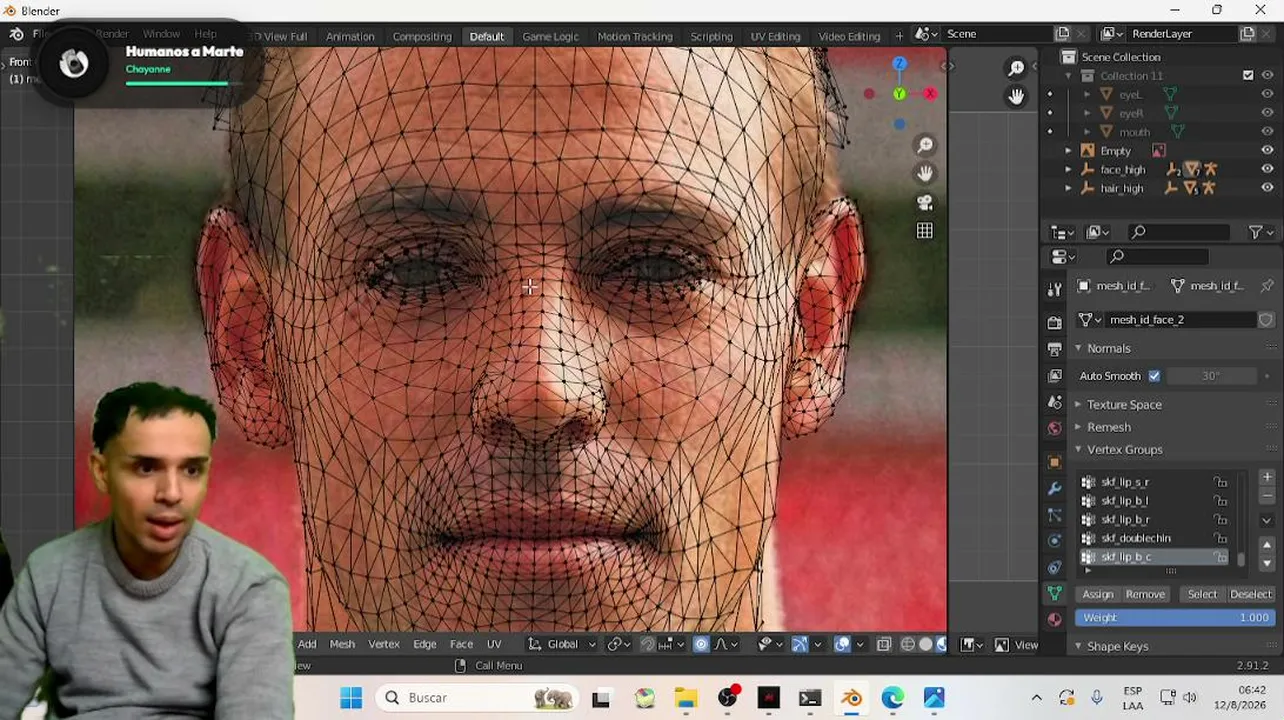Add a vertex group with the plus button
The image size is (1284, 720).
coord(1267,478)
